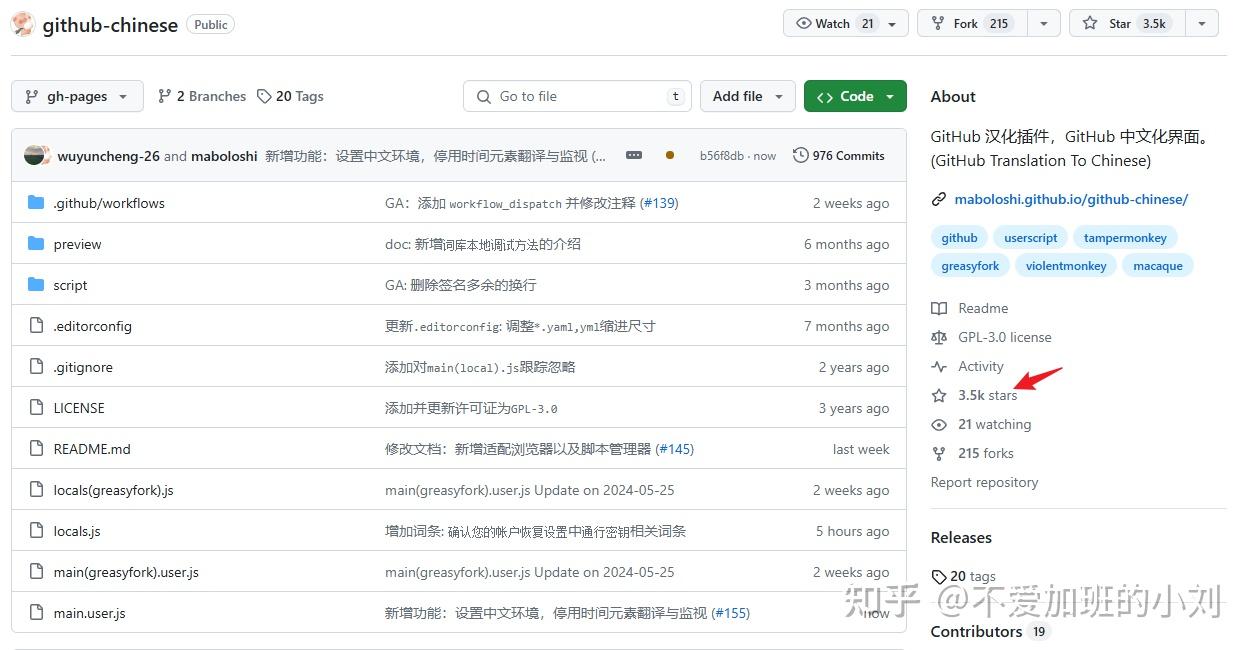Image resolution: width=1253 pixels, height=650 pixels.
Task: Toggle Watch for this repository
Action: (834, 22)
